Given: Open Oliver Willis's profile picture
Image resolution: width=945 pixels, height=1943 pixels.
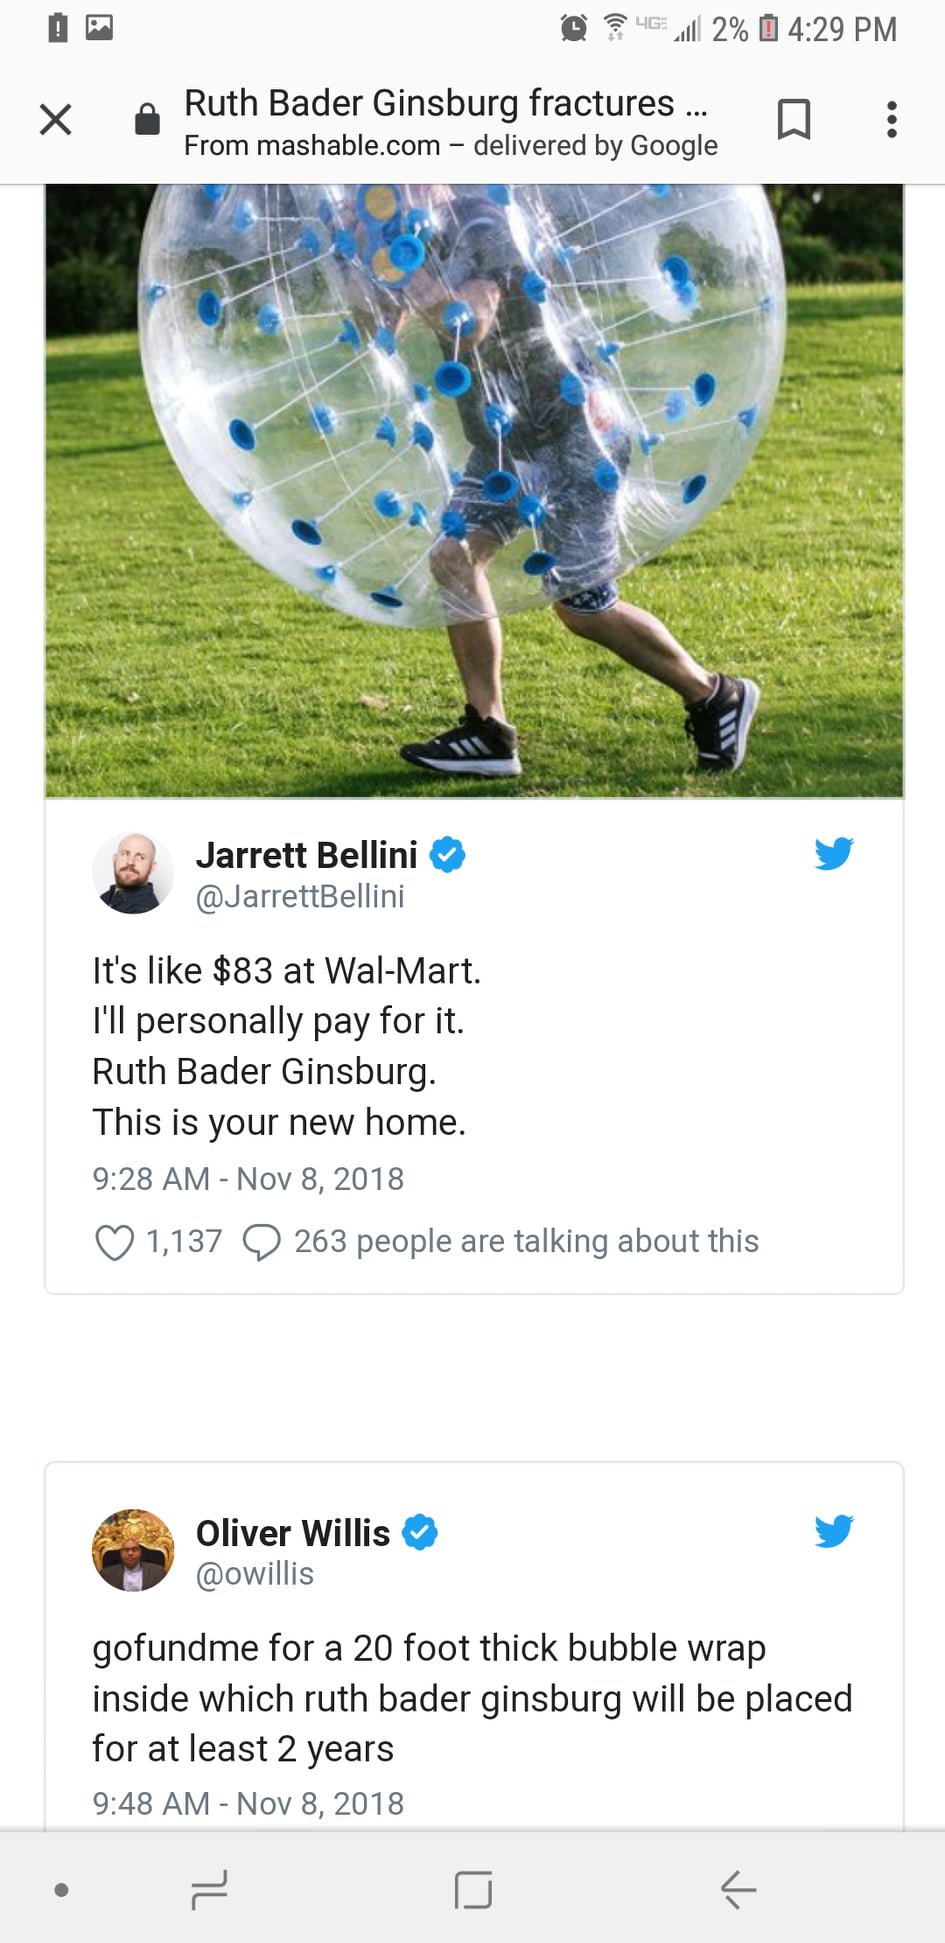Looking at the screenshot, I should (133, 1550).
